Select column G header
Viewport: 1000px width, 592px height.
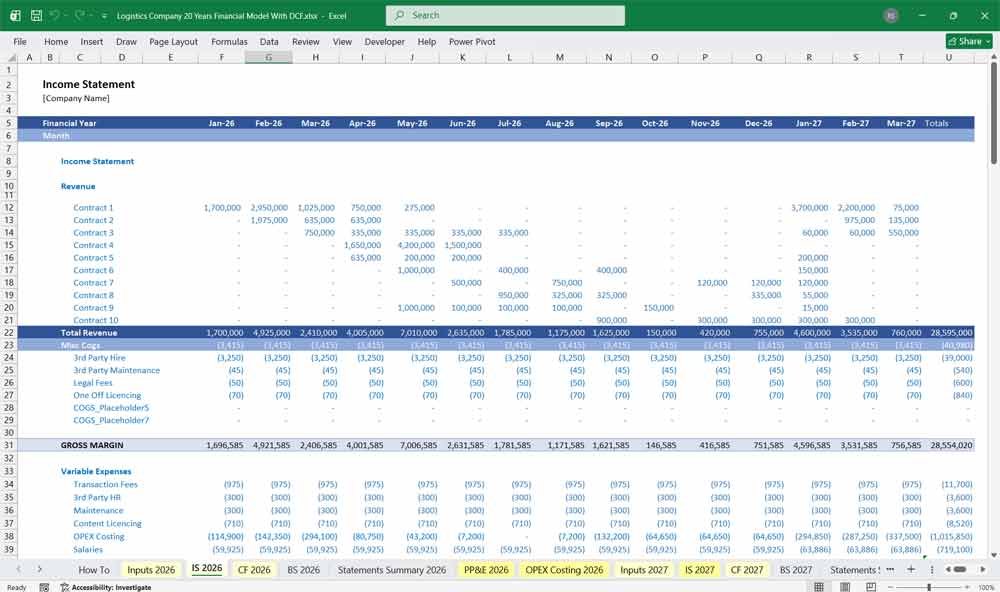point(268,57)
